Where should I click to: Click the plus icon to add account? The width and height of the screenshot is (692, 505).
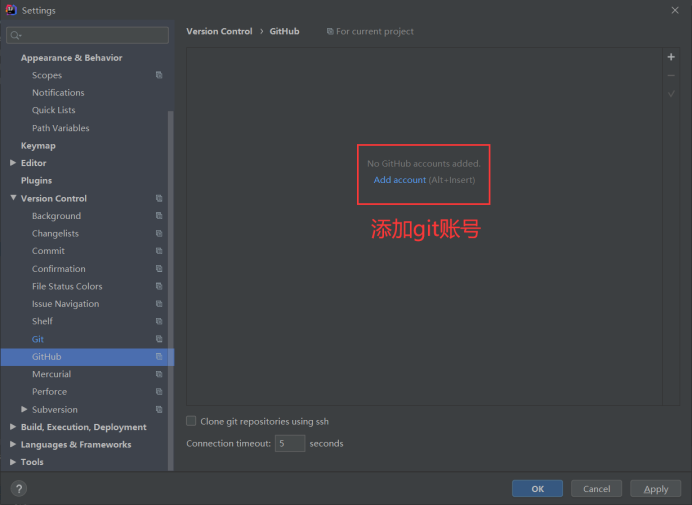coord(671,57)
